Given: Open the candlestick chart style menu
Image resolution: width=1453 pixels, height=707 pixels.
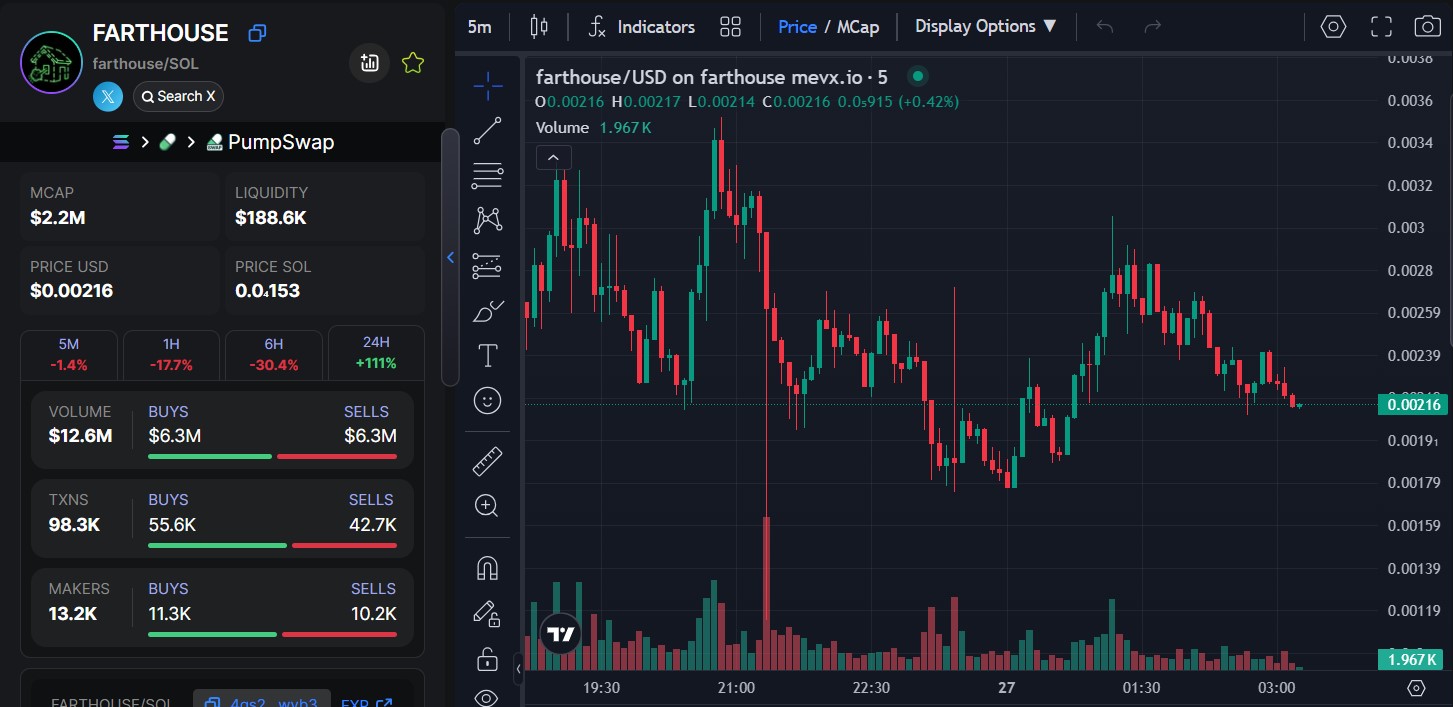Looking at the screenshot, I should point(539,27).
